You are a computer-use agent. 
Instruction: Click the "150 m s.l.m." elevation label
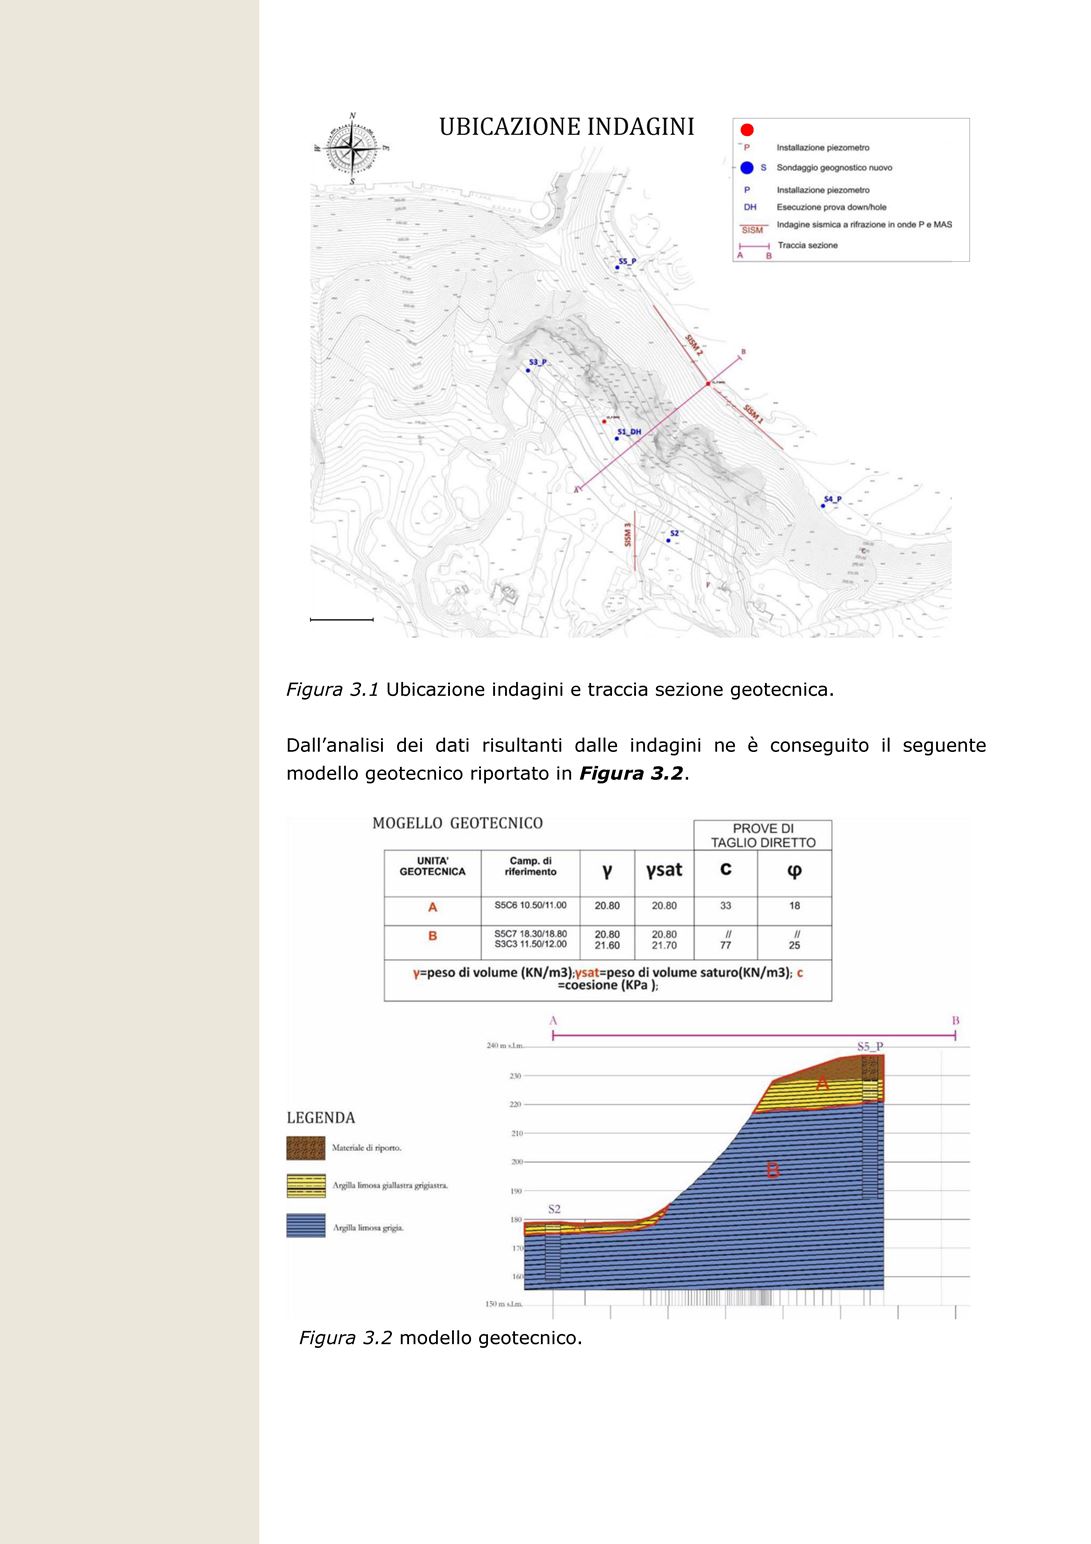point(504,1304)
